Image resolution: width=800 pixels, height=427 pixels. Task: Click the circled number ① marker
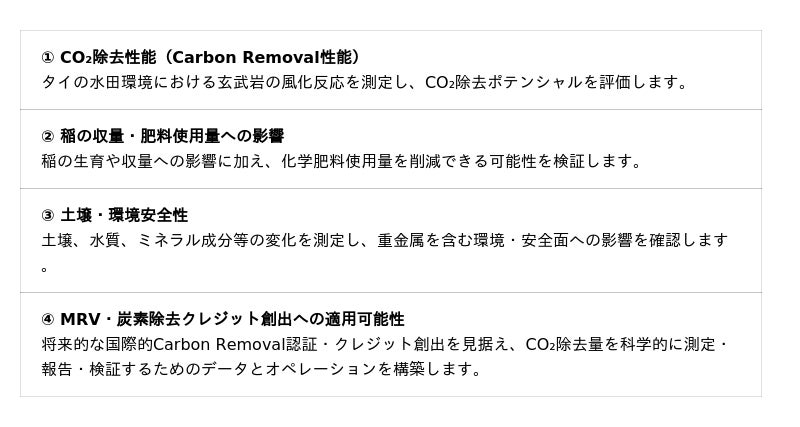[x=47, y=58]
